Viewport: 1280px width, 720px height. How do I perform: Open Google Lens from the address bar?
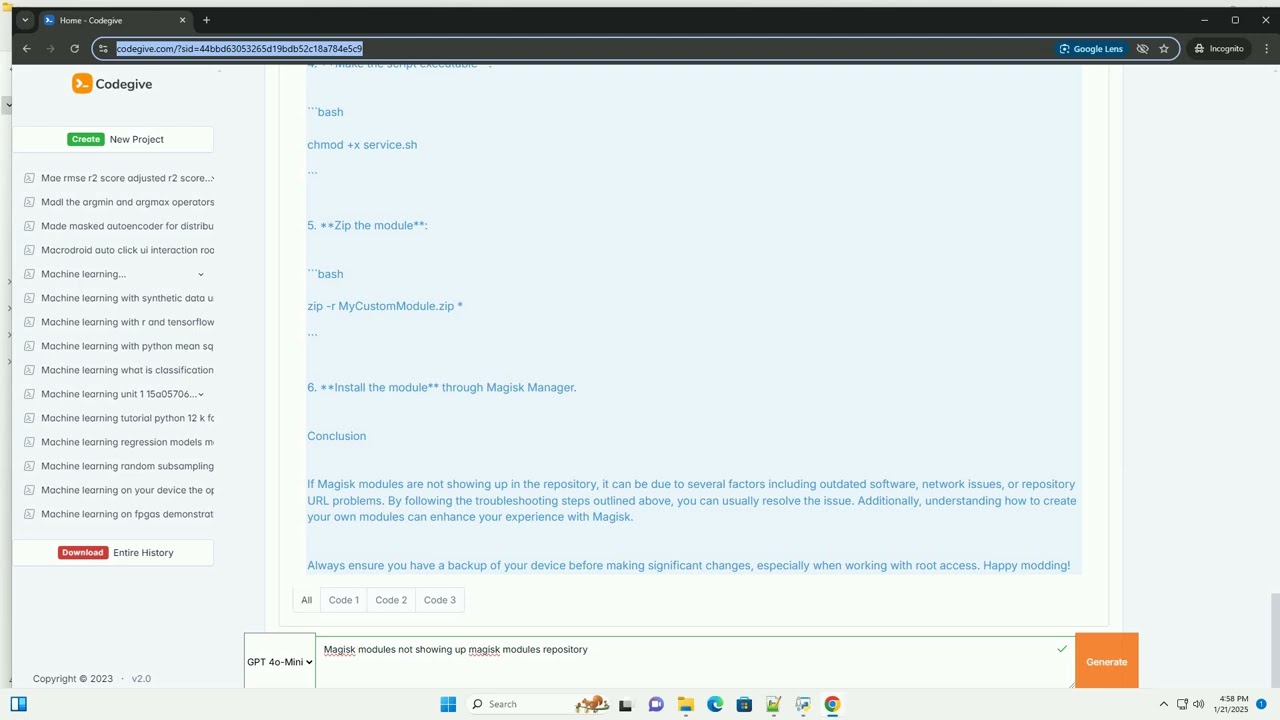click(x=1091, y=48)
